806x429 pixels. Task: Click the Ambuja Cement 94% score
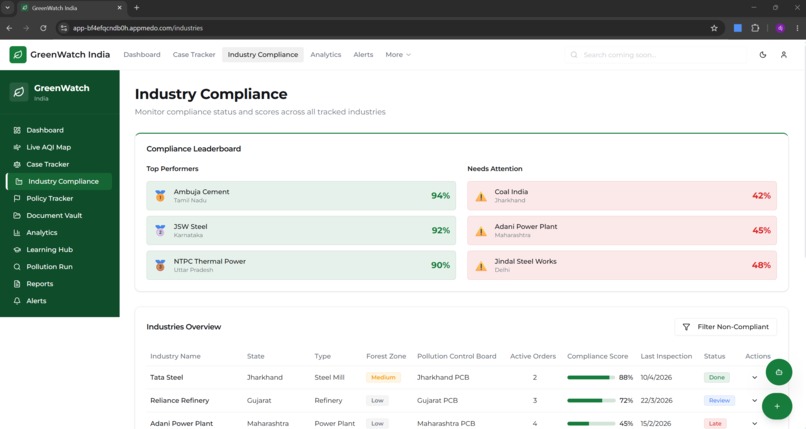click(441, 196)
